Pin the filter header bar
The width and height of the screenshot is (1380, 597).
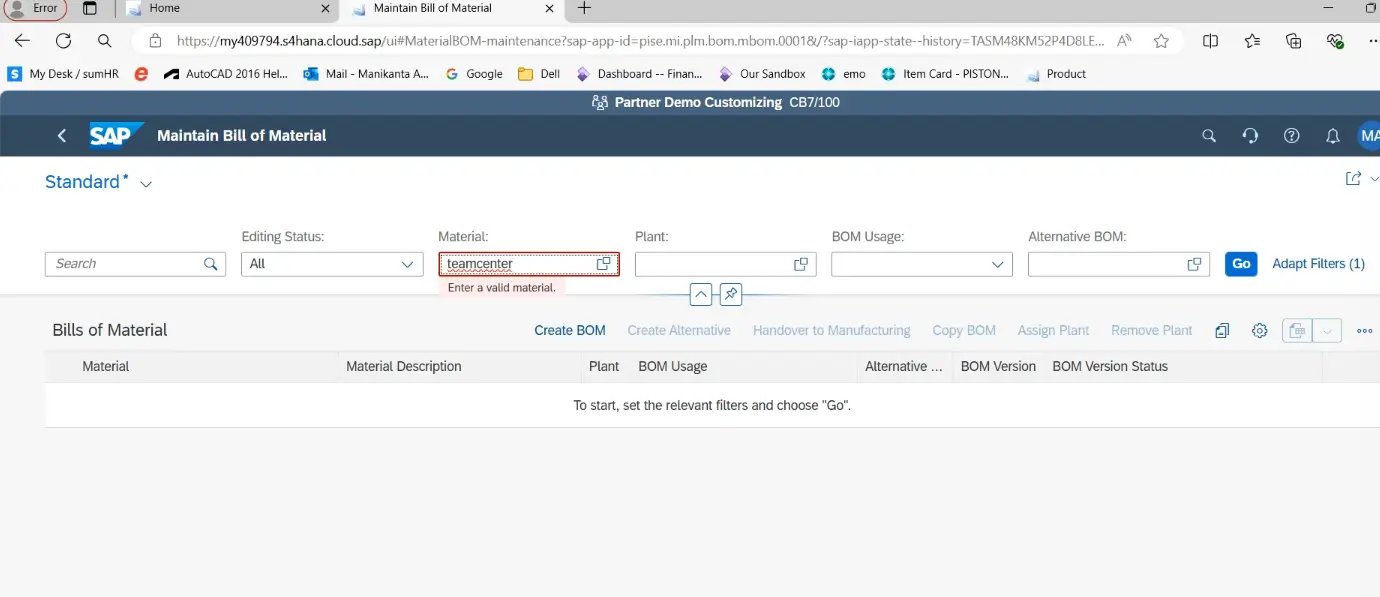pyautogui.click(x=731, y=295)
